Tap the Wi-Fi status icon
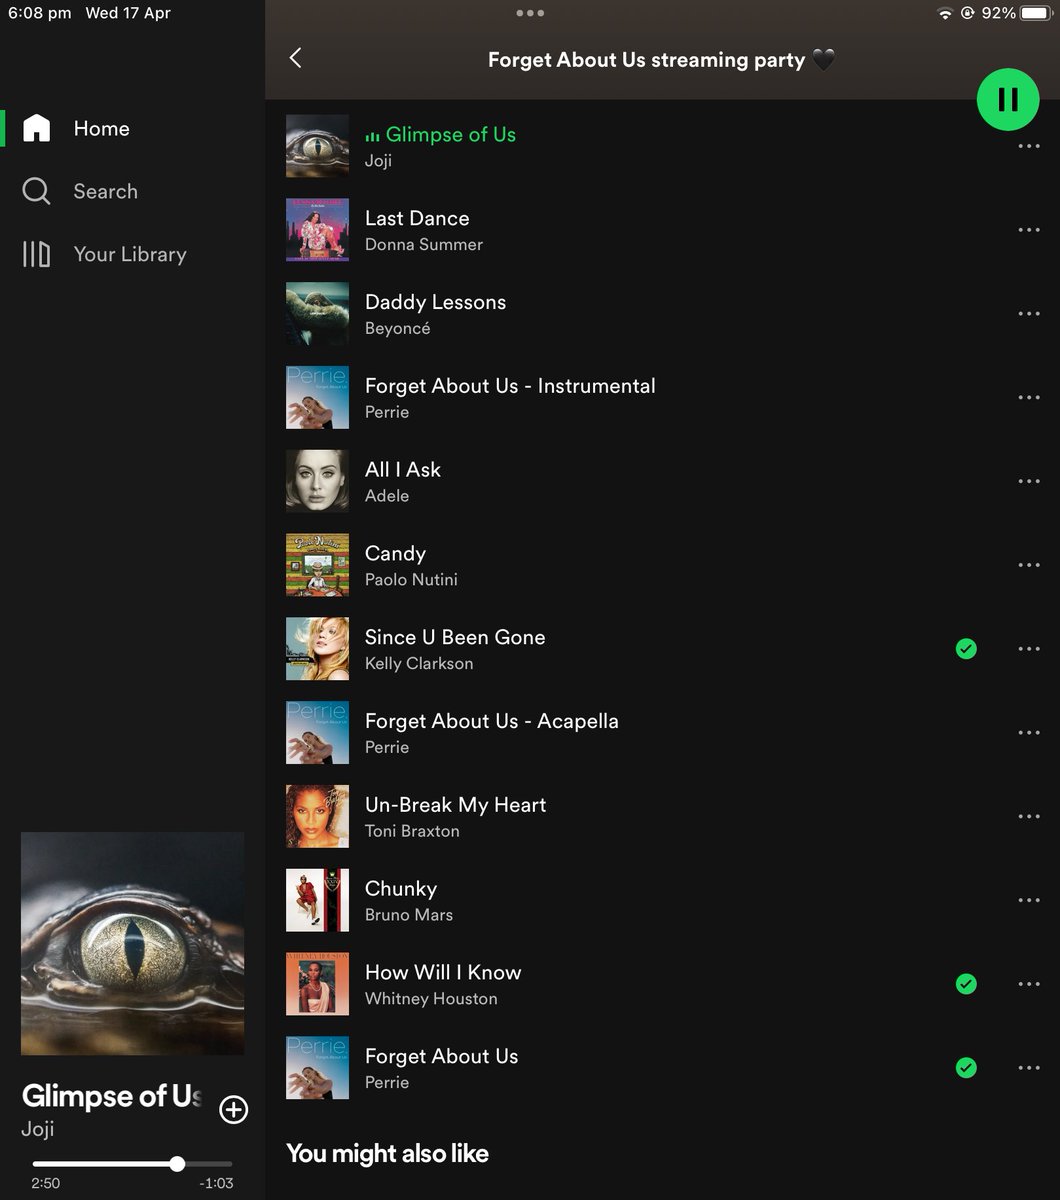 (x=944, y=14)
